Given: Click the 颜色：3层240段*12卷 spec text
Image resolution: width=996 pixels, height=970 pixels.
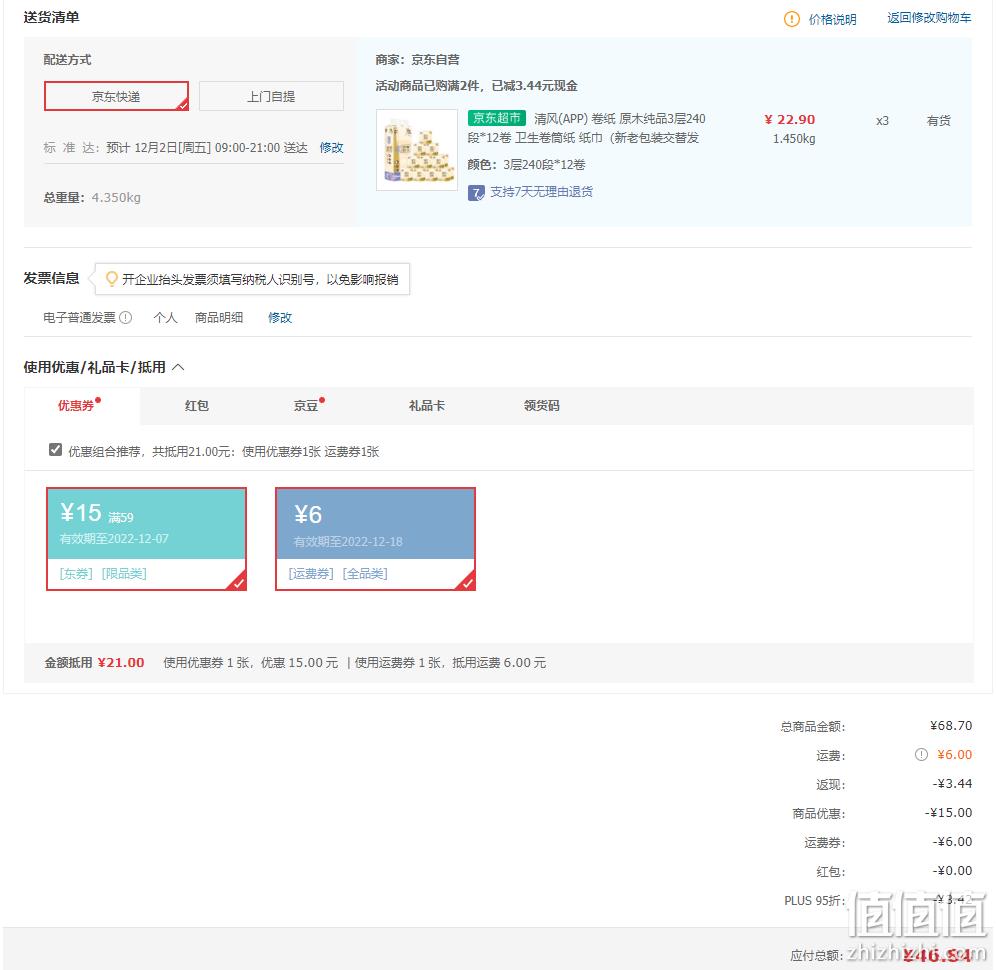Looking at the screenshot, I should (x=527, y=165).
